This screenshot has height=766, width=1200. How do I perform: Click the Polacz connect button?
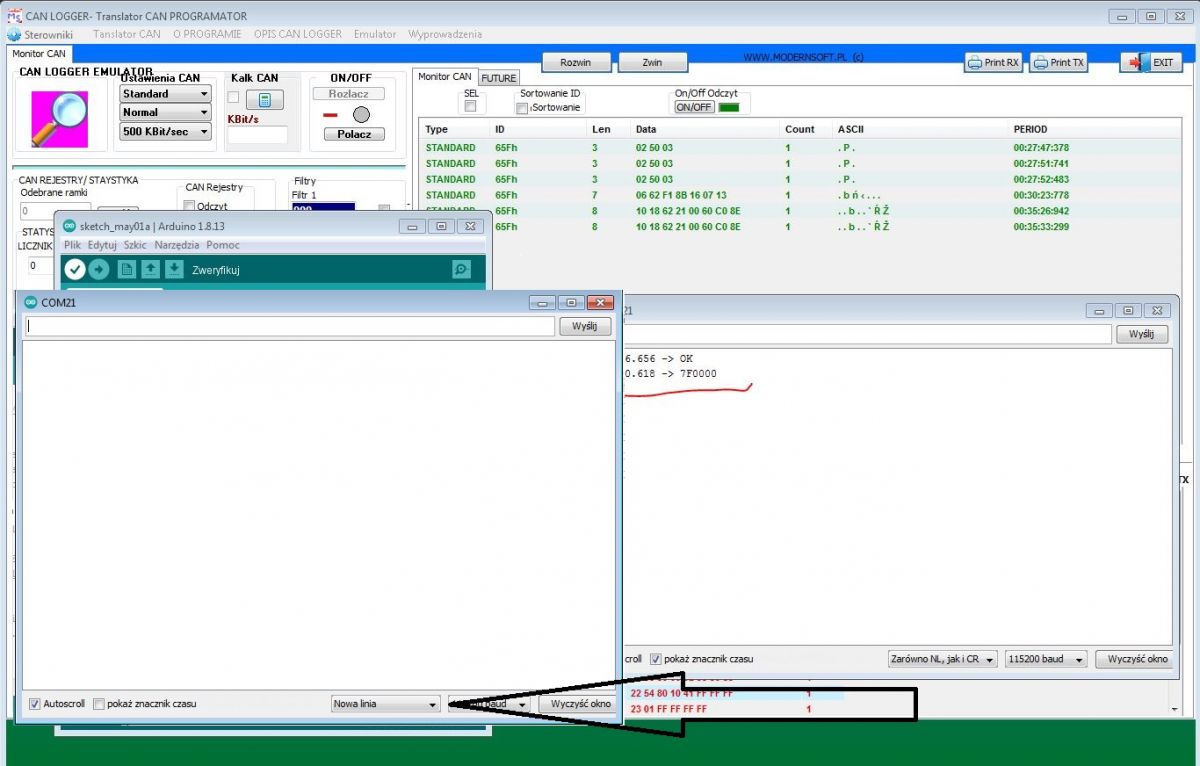click(x=354, y=134)
